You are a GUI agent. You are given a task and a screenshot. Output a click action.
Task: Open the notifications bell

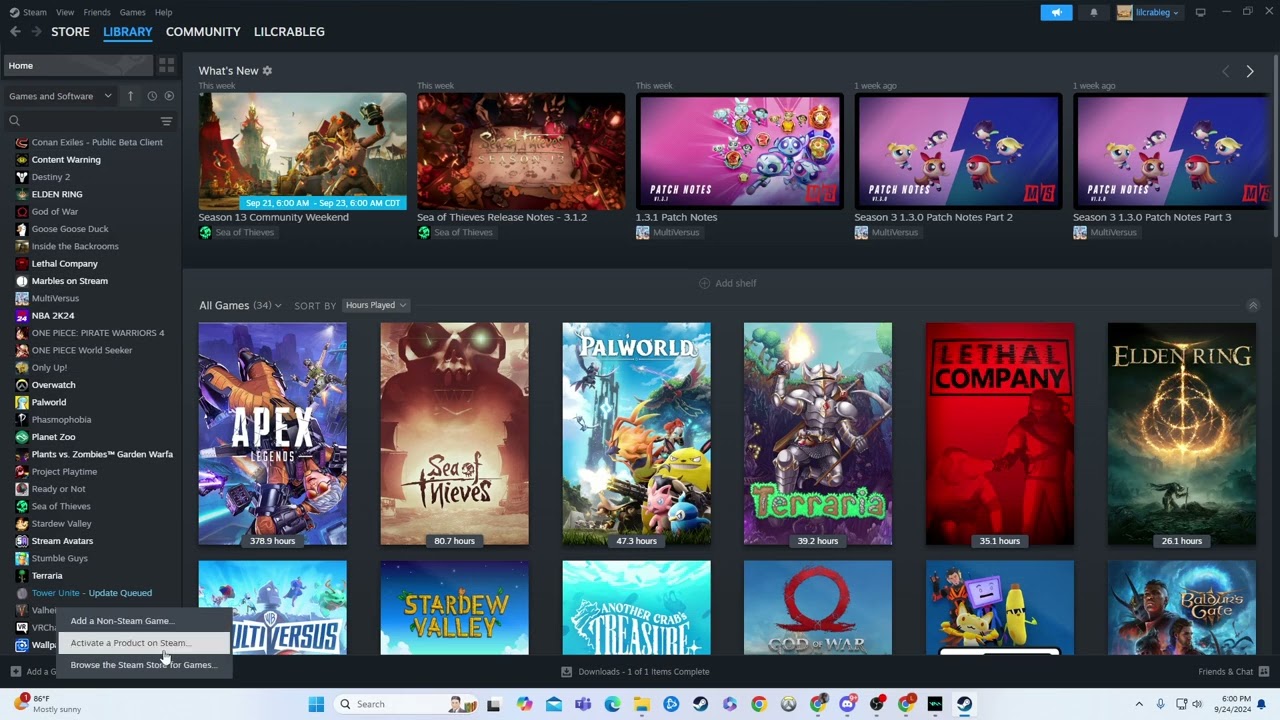point(1094,12)
